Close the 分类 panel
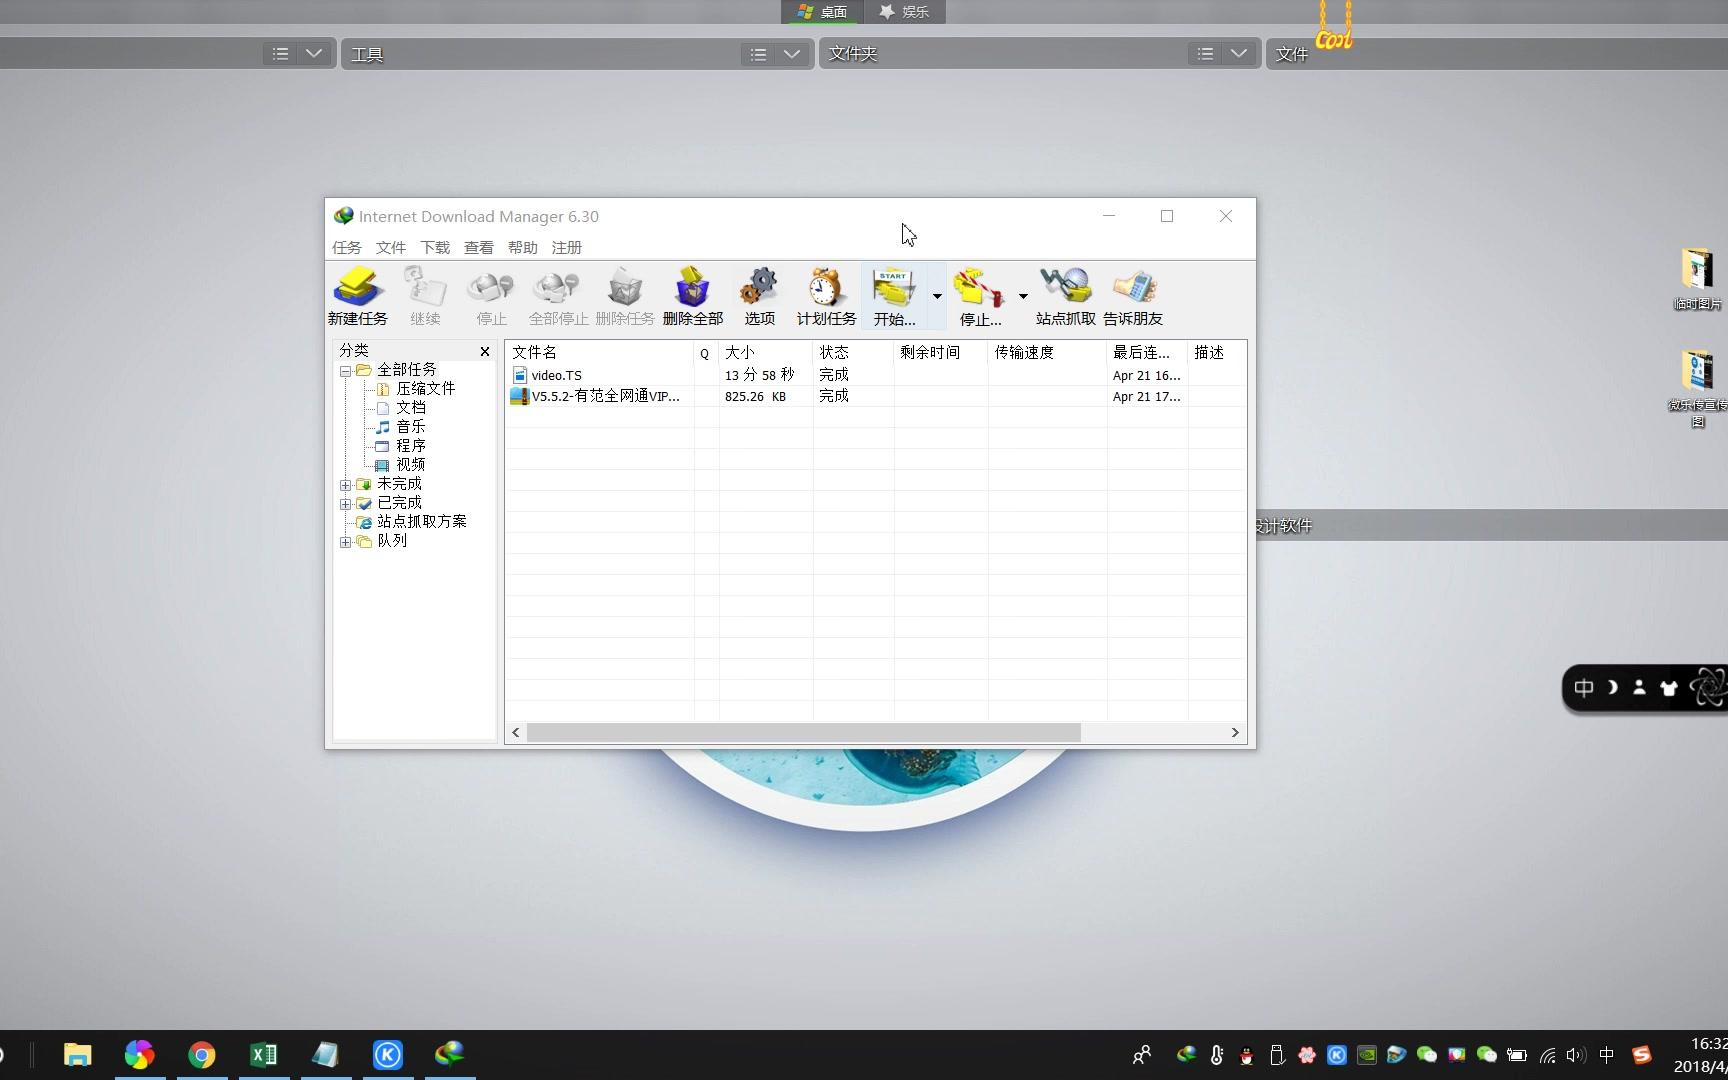The height and width of the screenshot is (1080, 1728). 485,351
